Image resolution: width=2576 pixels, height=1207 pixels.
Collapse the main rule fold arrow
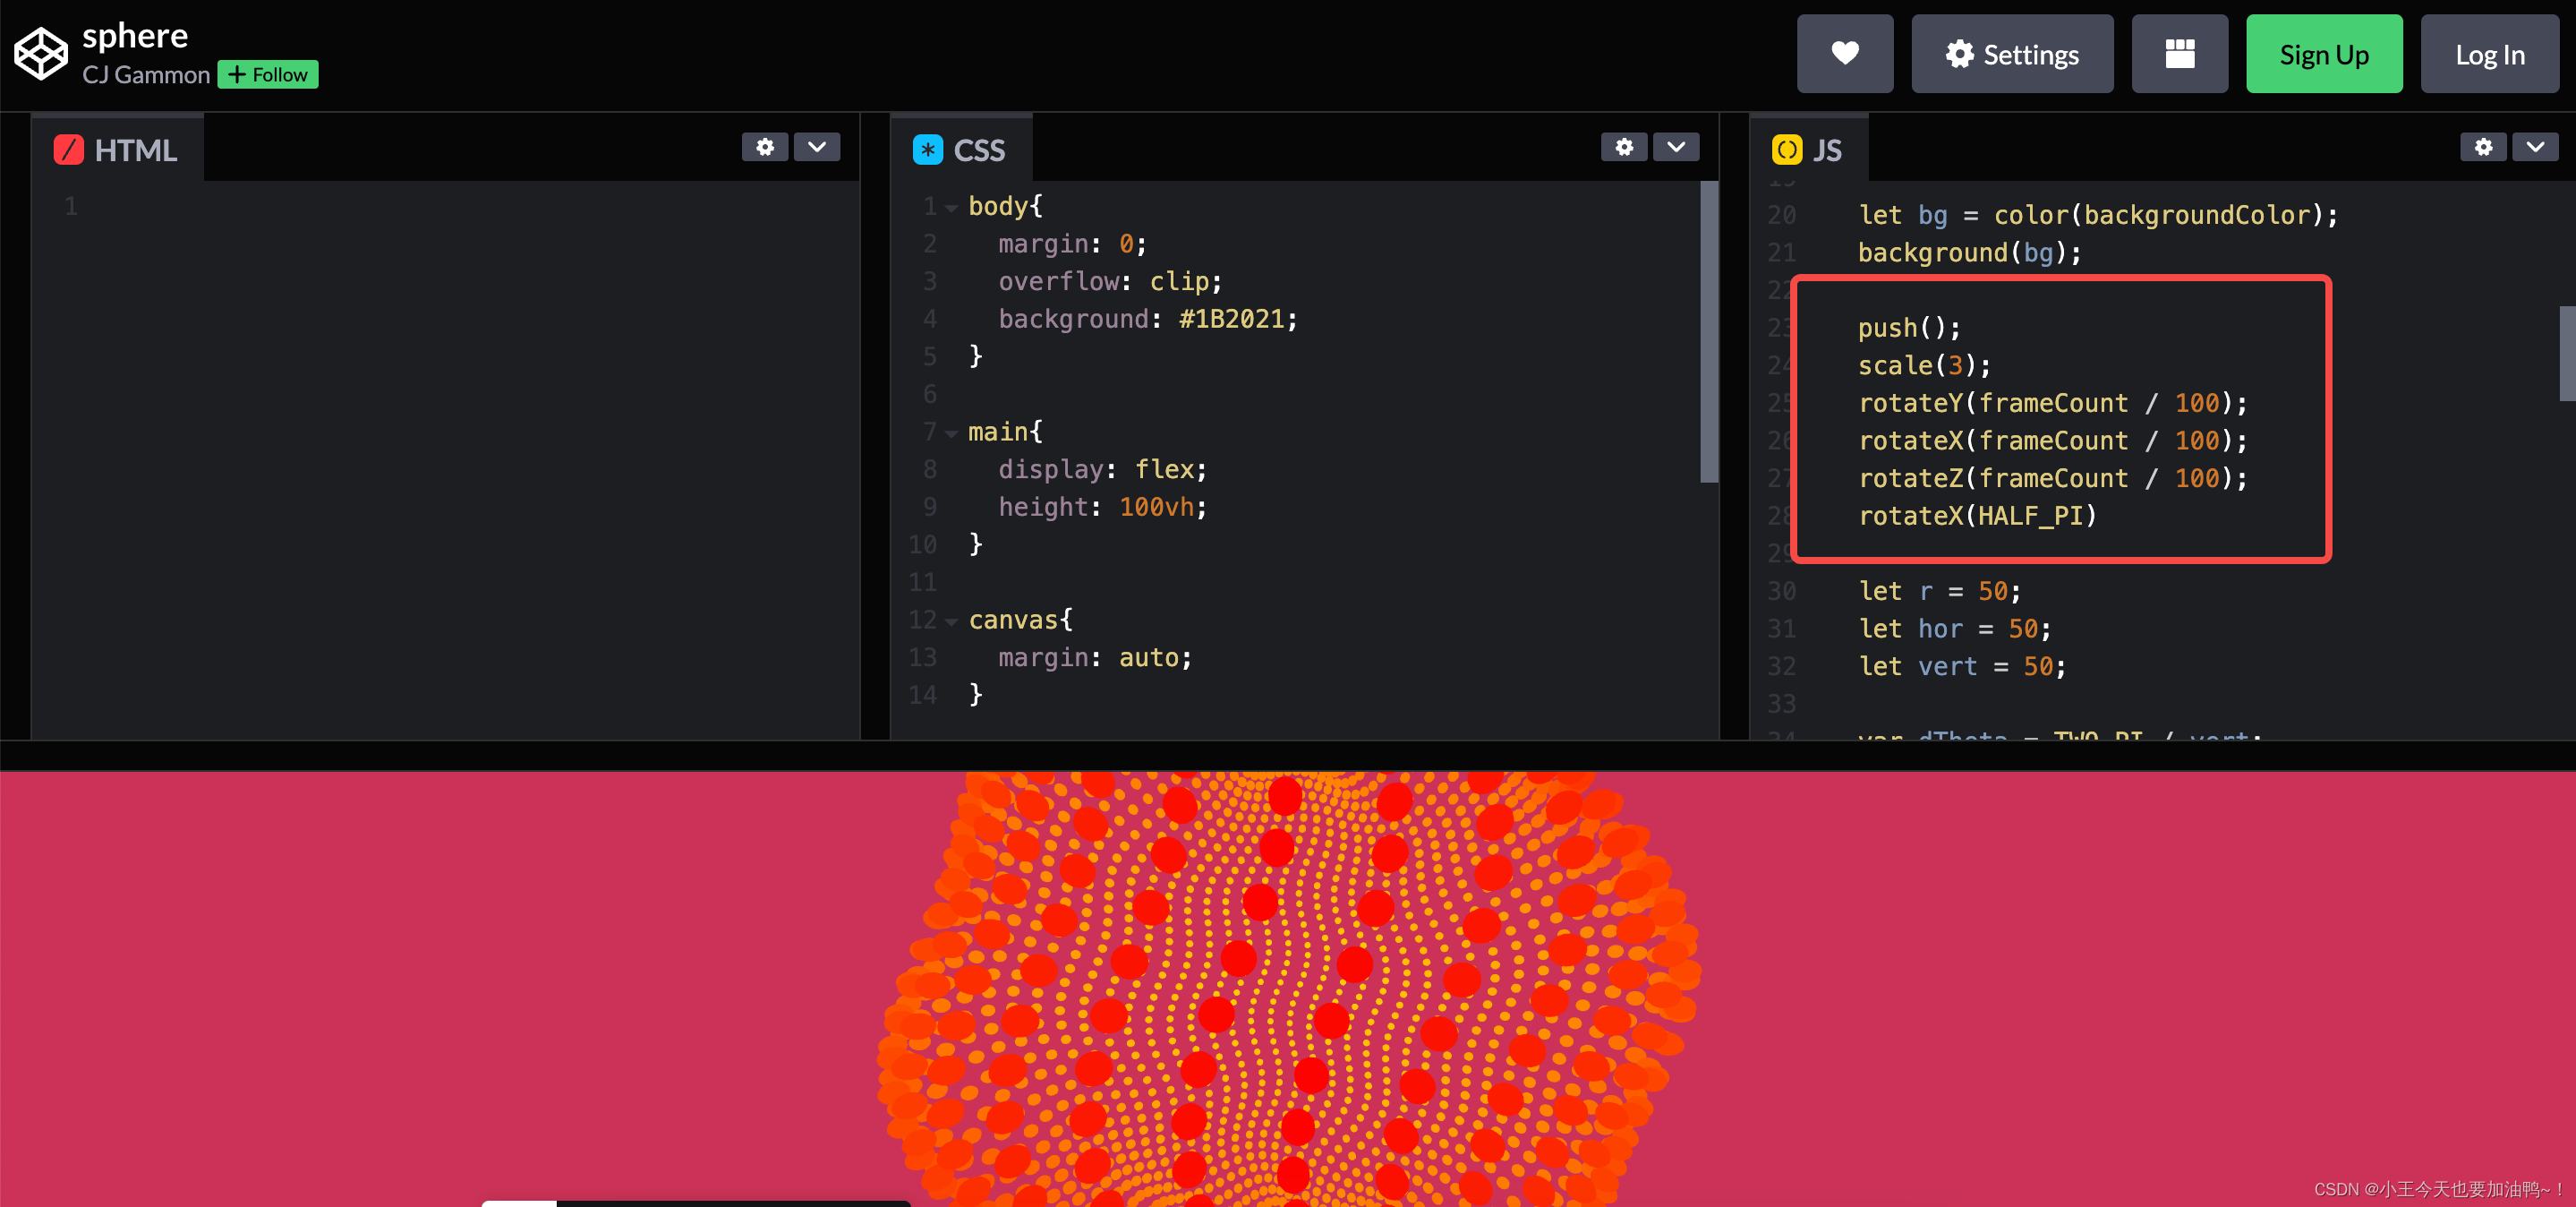point(951,433)
